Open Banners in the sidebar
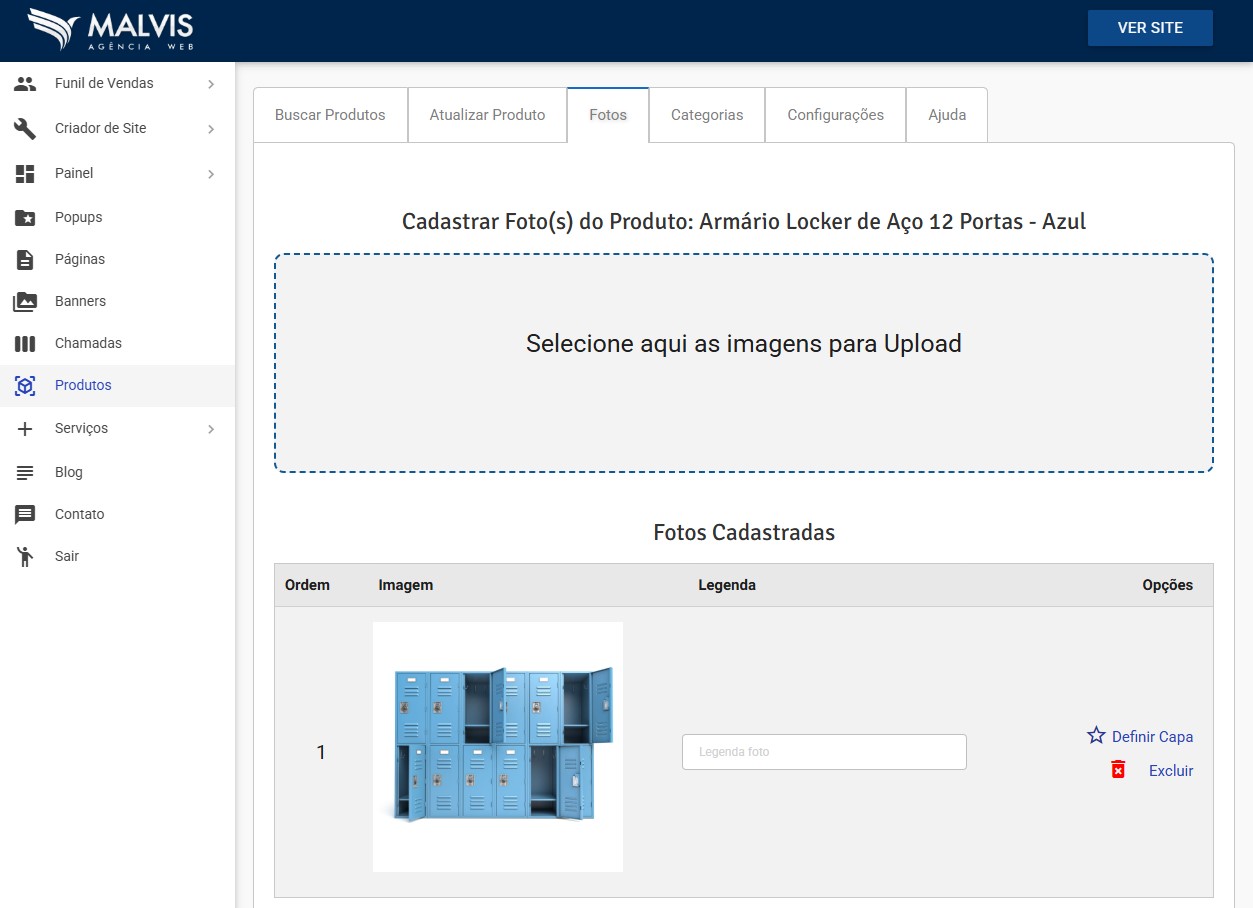Image resolution: width=1253 pixels, height=908 pixels. pos(117,301)
